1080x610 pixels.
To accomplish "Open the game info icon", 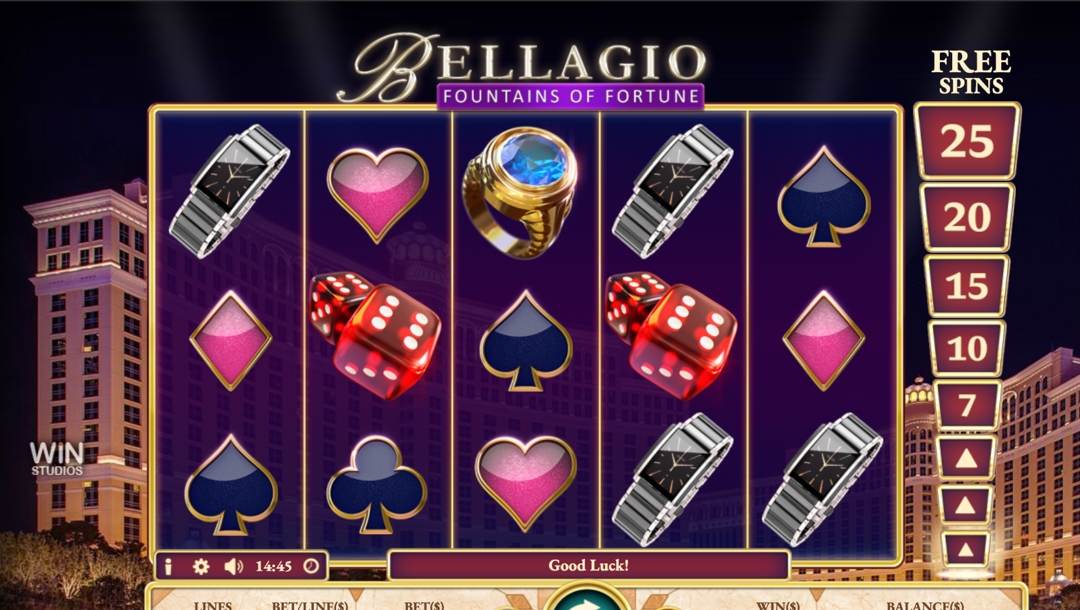I will (x=167, y=566).
